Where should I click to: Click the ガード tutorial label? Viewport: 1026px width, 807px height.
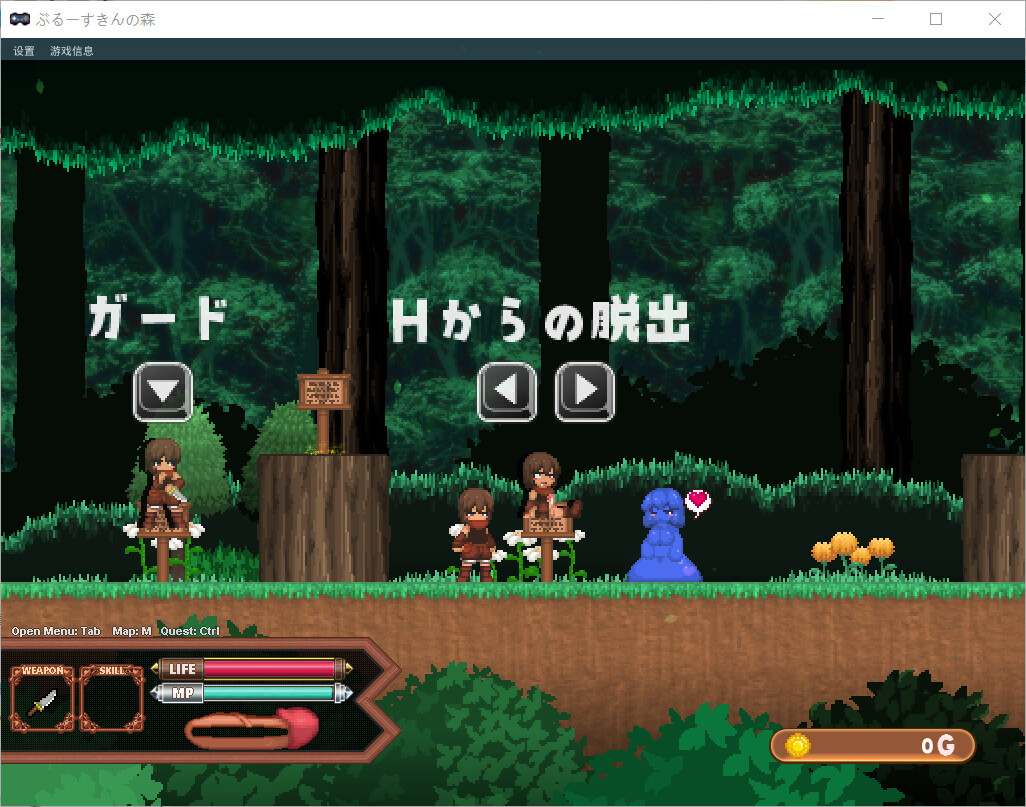(159, 321)
